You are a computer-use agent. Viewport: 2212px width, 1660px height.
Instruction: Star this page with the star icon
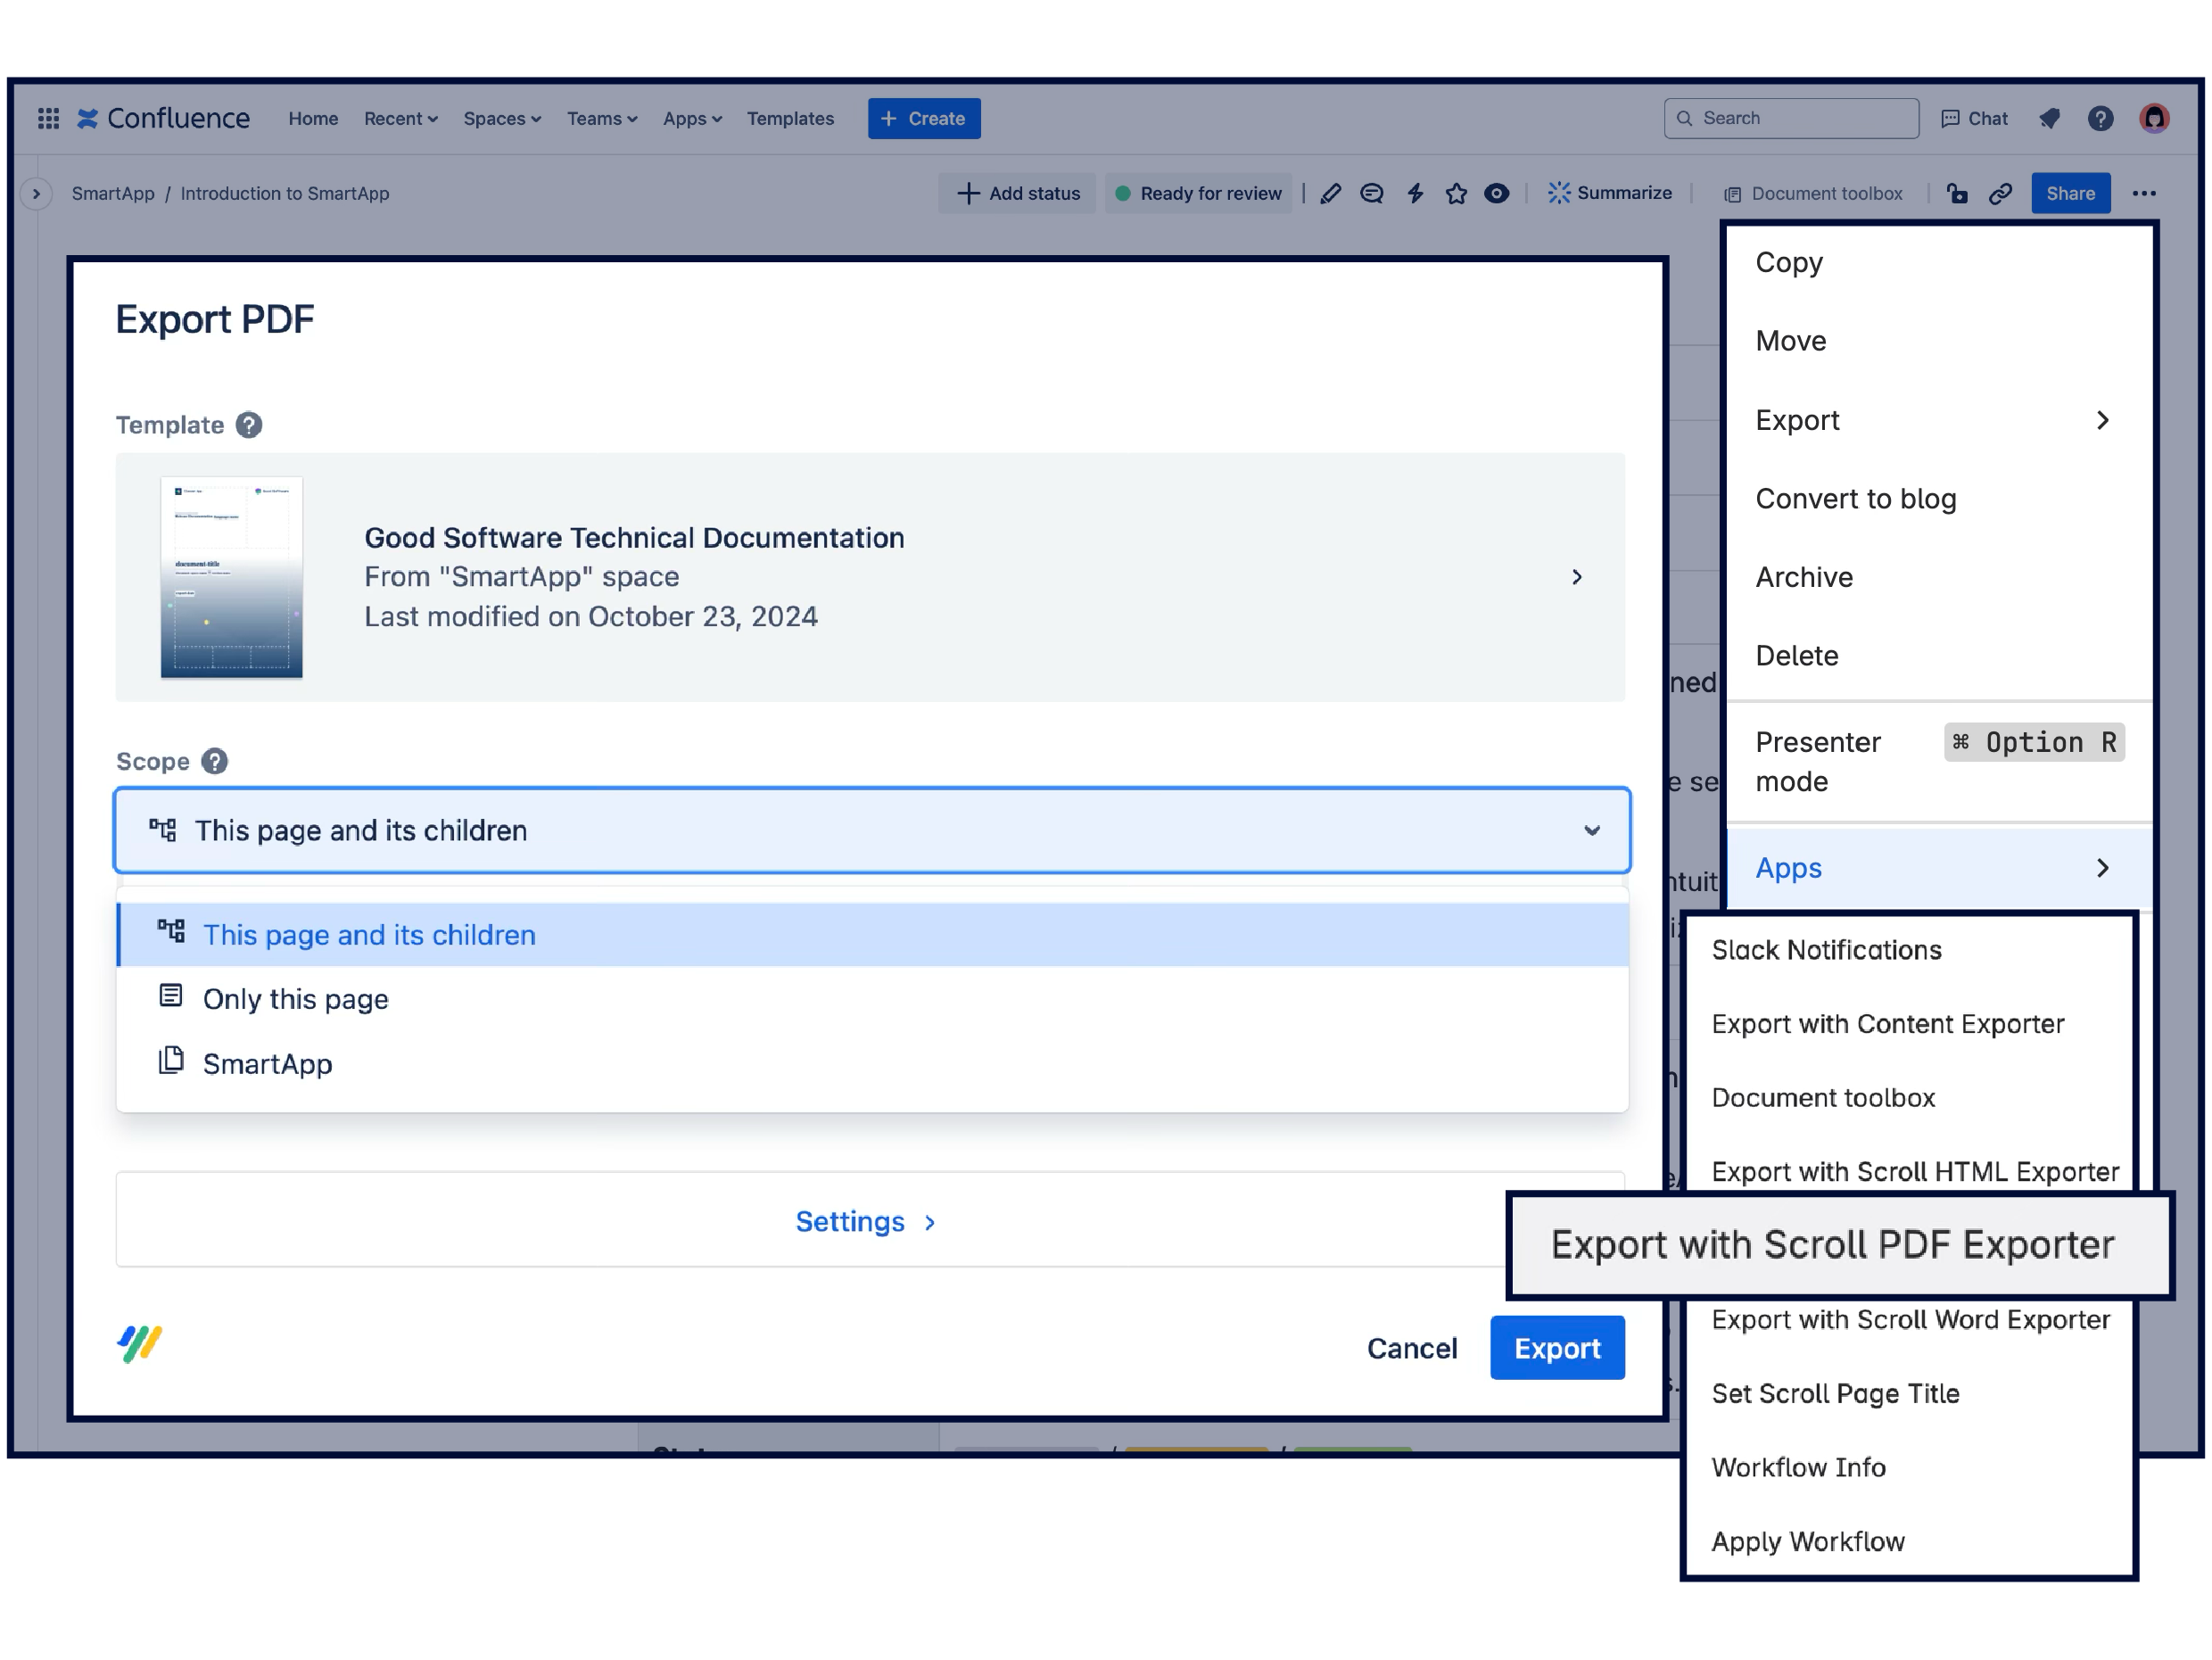[x=1456, y=193]
